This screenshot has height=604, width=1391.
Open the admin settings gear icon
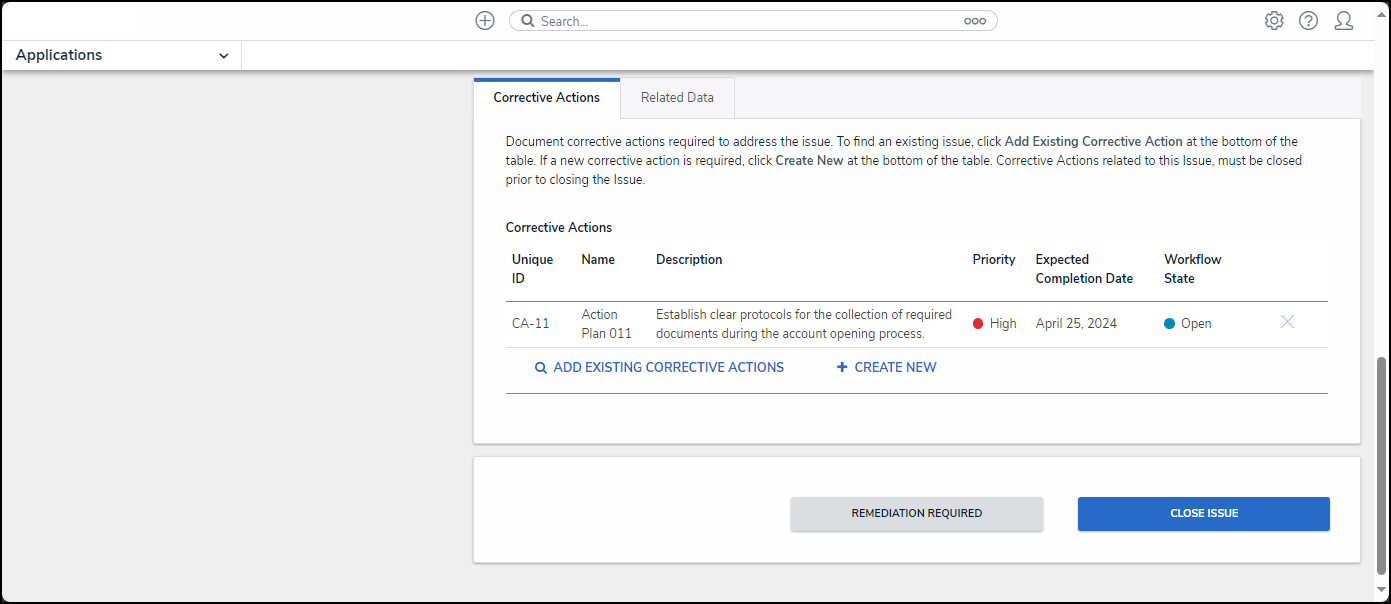(x=1274, y=21)
